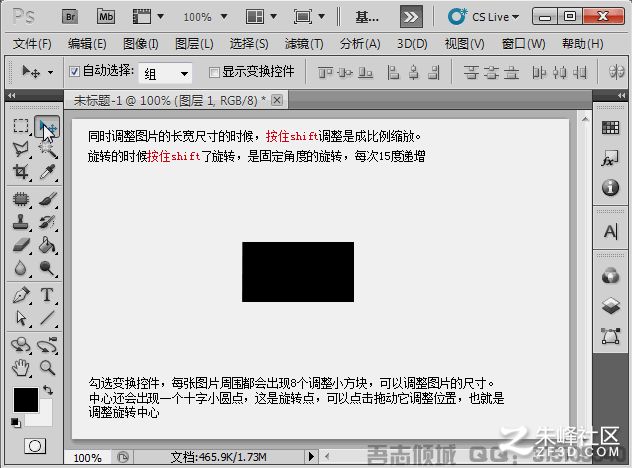
Task: Click the zoom percentage field in status bar
Action: point(87,458)
